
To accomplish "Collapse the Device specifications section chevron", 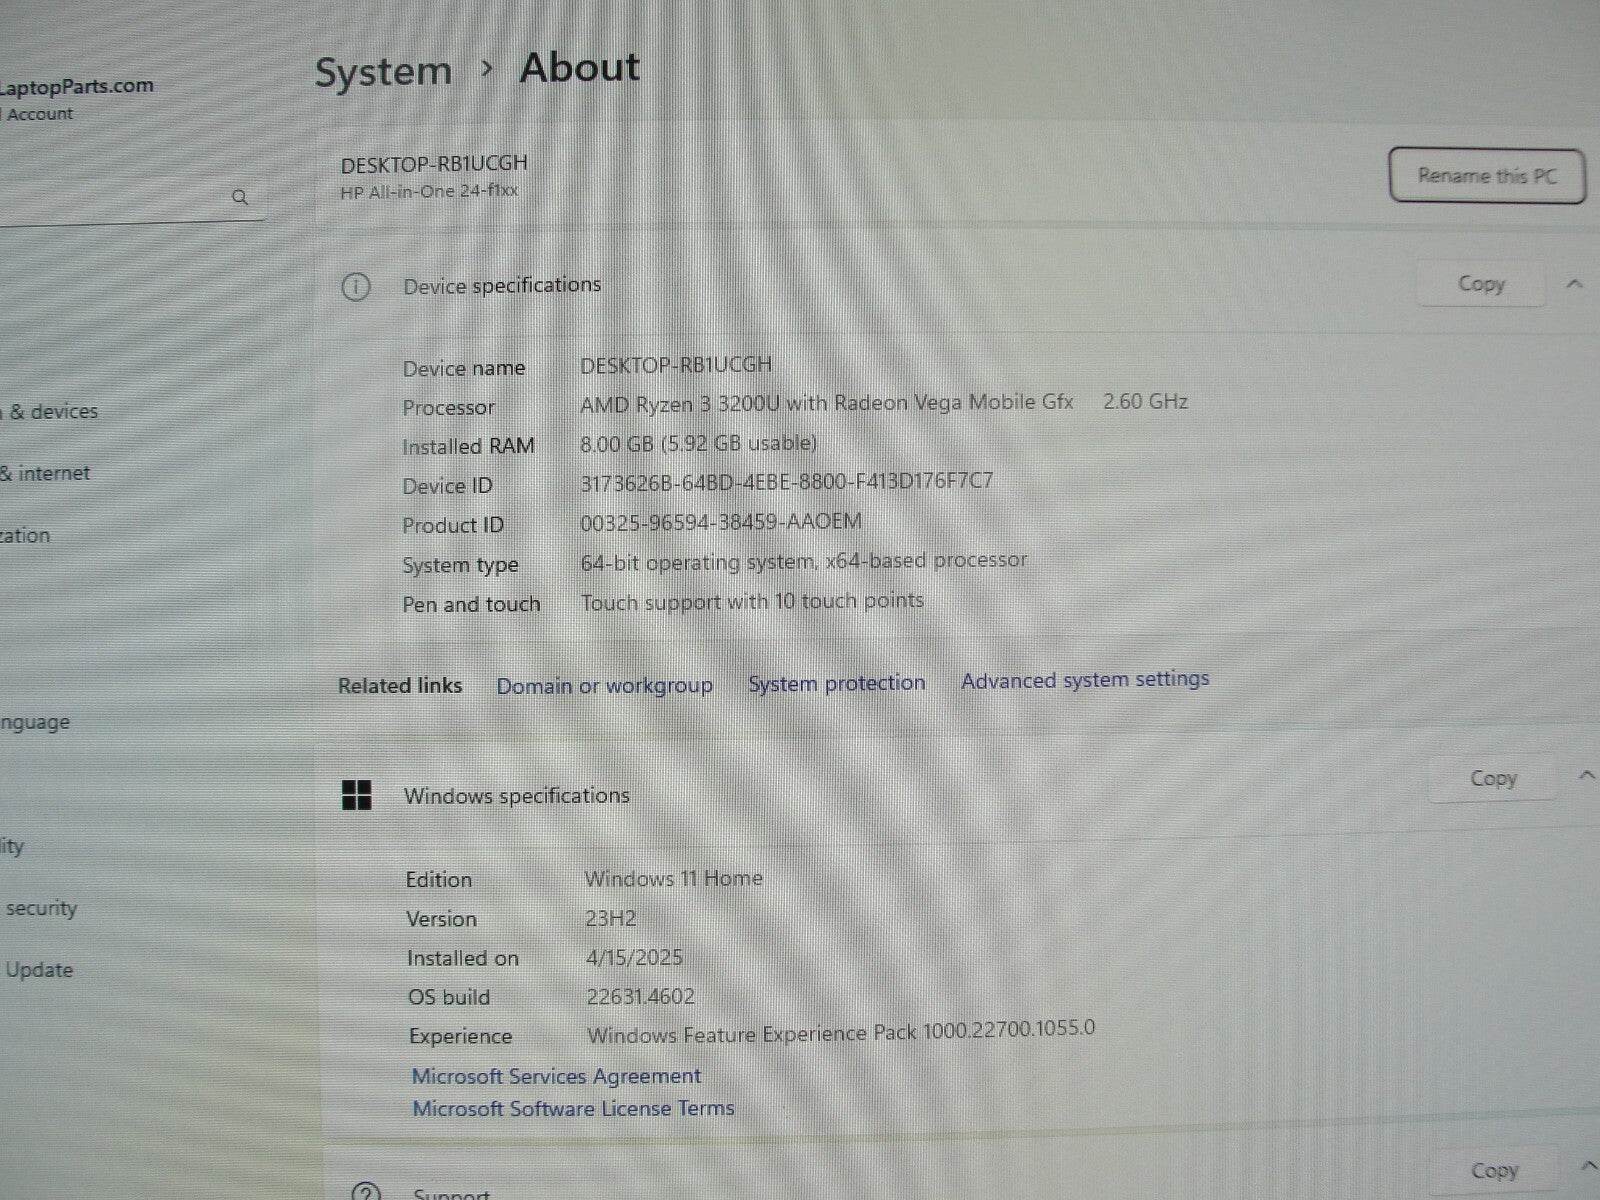I will [x=1571, y=283].
